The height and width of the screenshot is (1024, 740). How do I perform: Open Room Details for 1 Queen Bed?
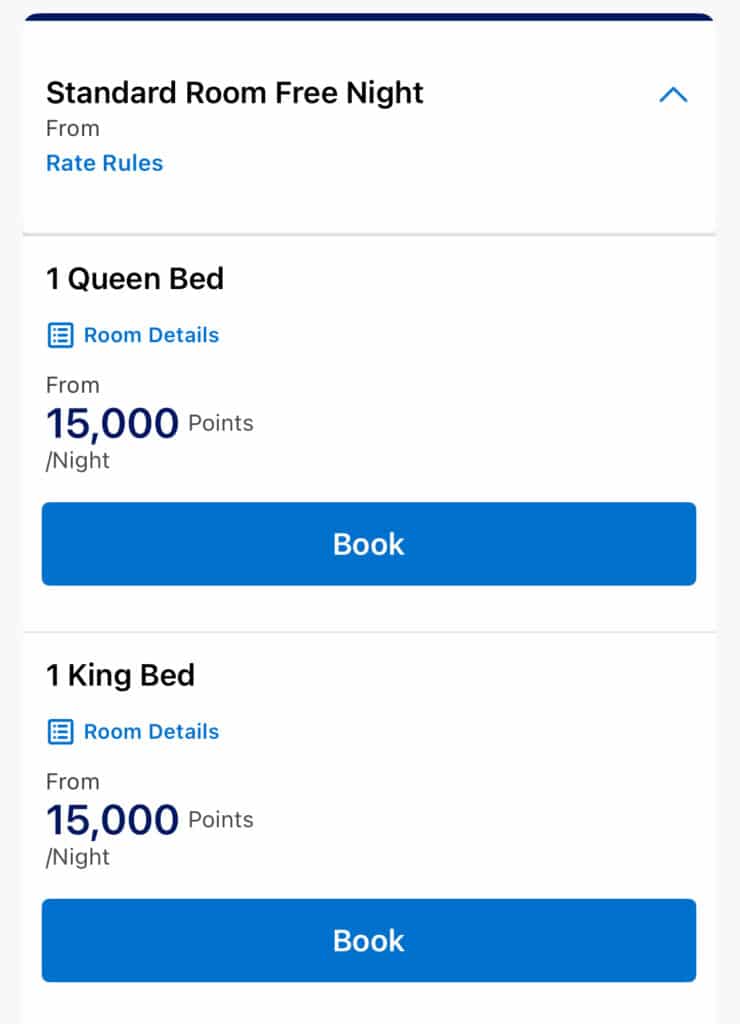pos(152,335)
